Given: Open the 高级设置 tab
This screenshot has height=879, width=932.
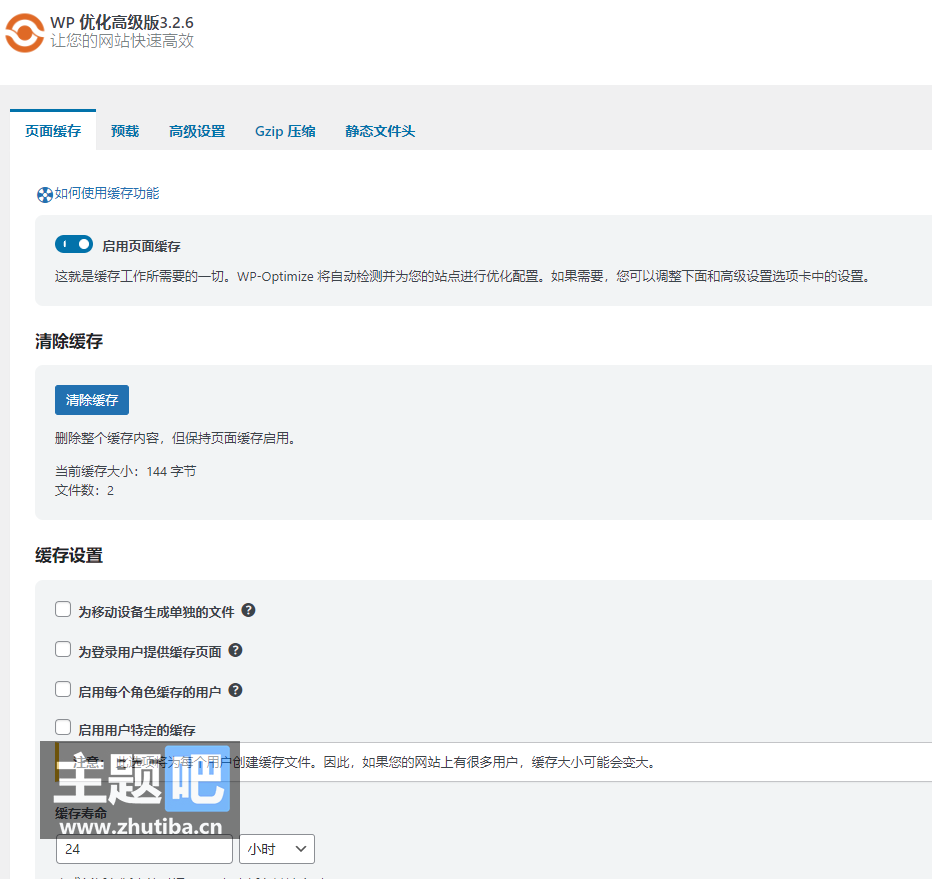Looking at the screenshot, I should (x=197, y=131).
